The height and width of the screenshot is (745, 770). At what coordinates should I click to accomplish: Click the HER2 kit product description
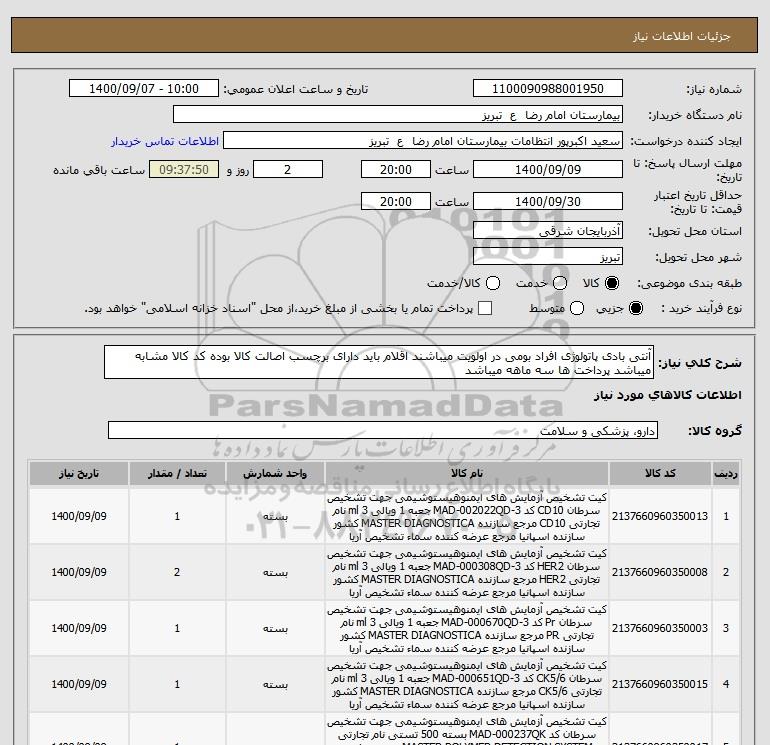(467, 573)
